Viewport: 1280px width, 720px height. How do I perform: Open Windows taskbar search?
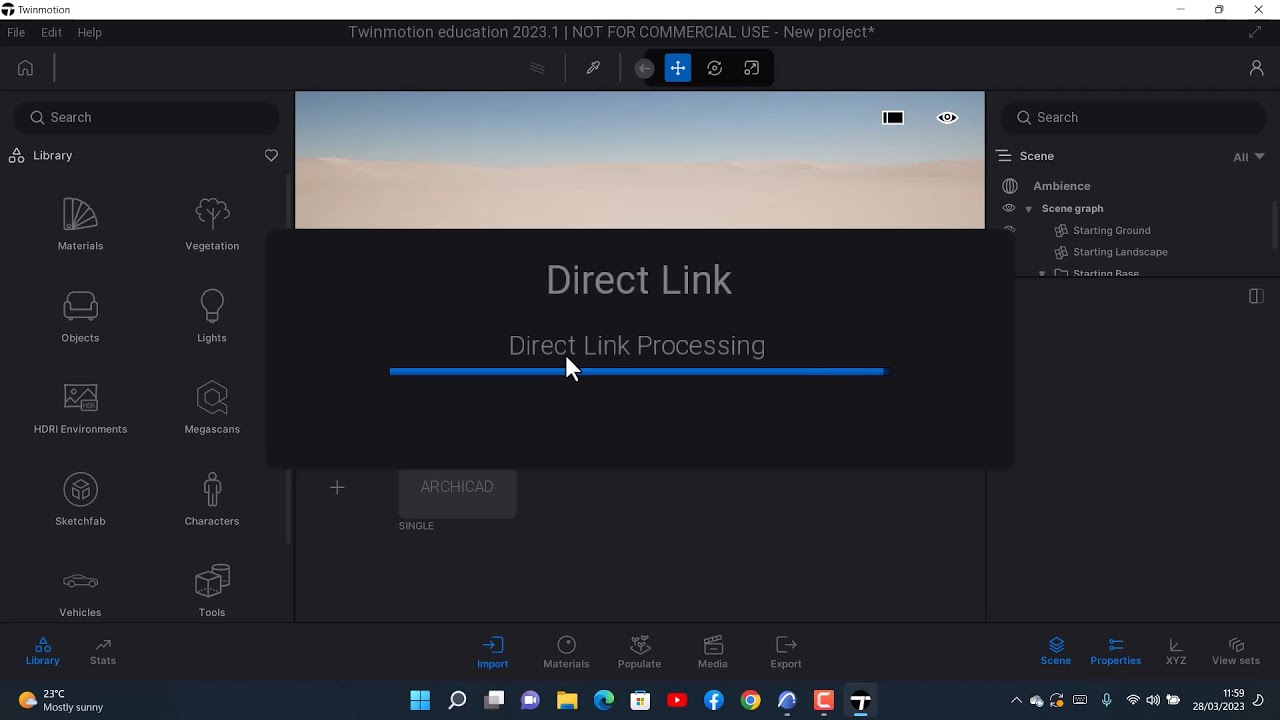(x=457, y=700)
